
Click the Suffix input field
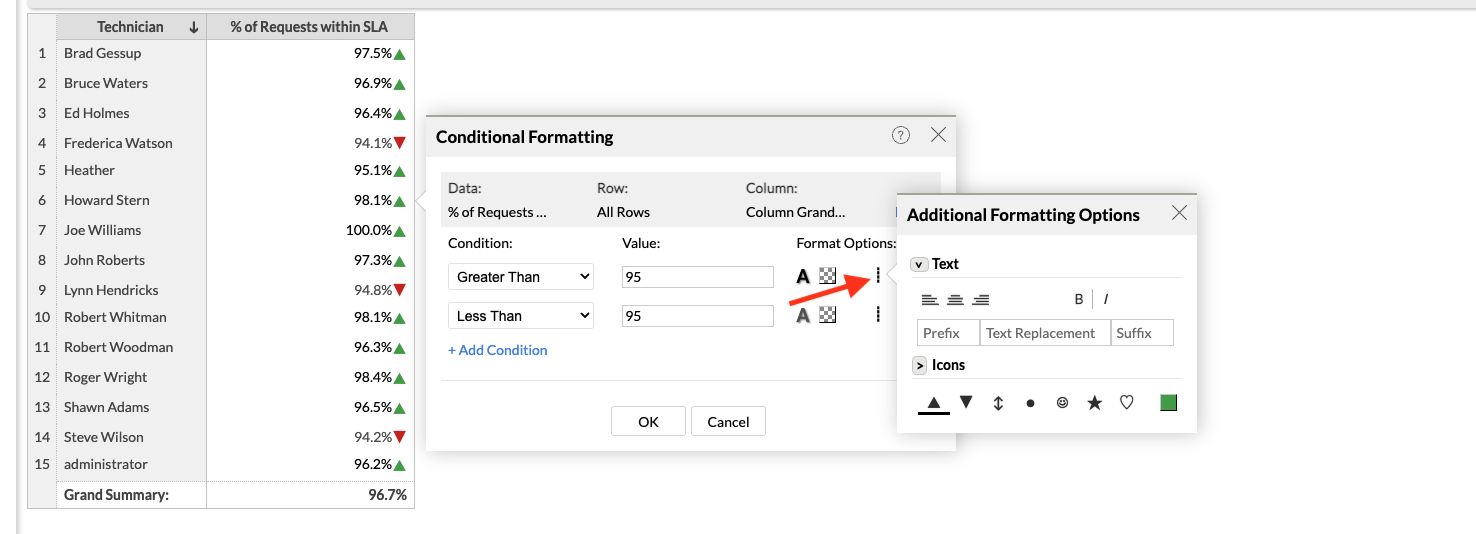pos(1142,333)
